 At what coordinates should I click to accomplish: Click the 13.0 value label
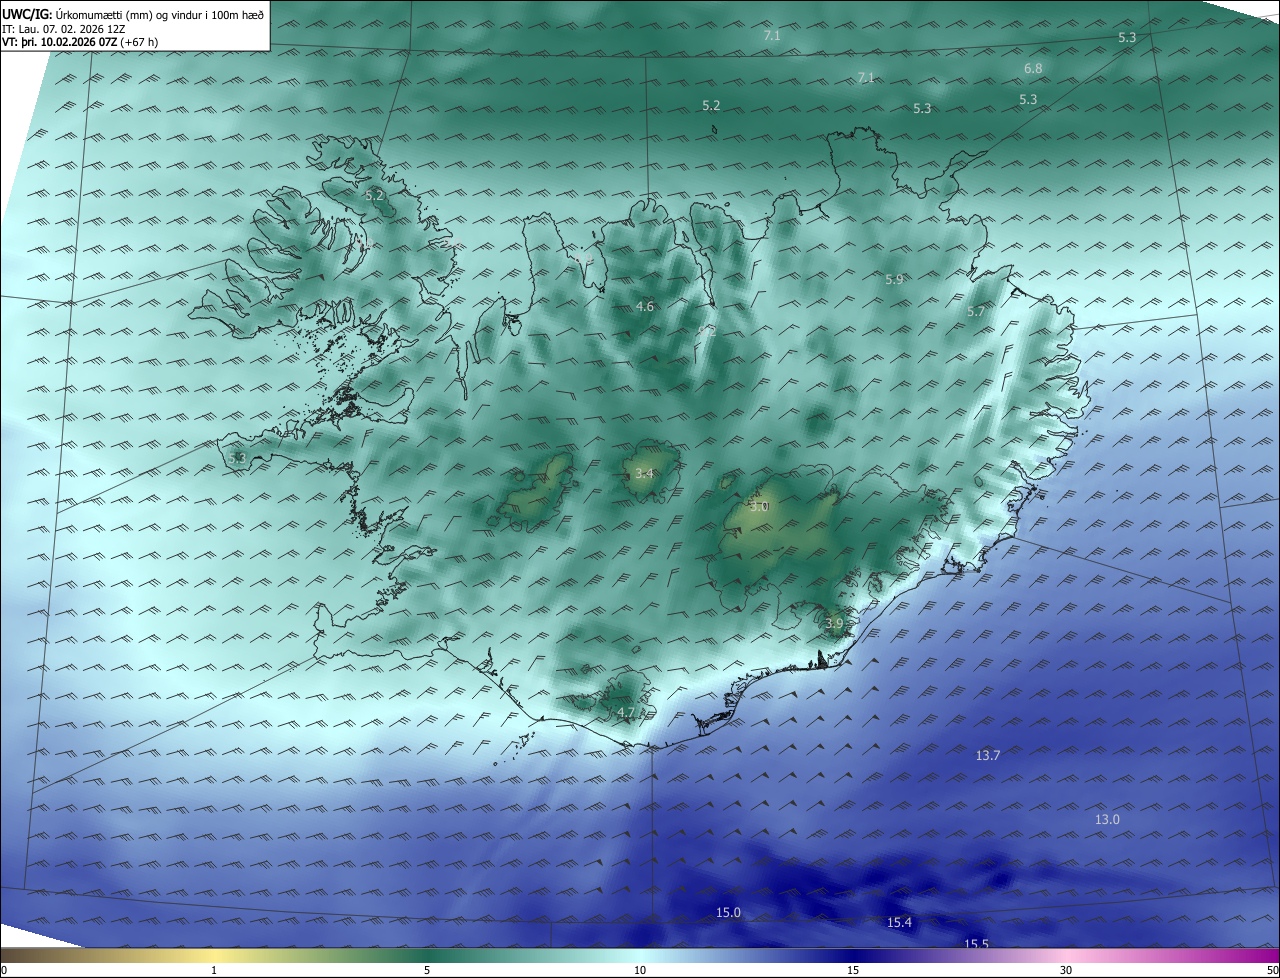pos(1107,820)
